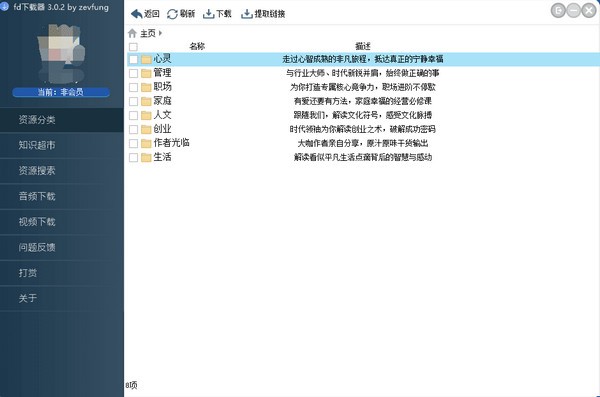The height and width of the screenshot is (397, 600).
Task: Select the 职场 folder name
Action: [x=162, y=87]
